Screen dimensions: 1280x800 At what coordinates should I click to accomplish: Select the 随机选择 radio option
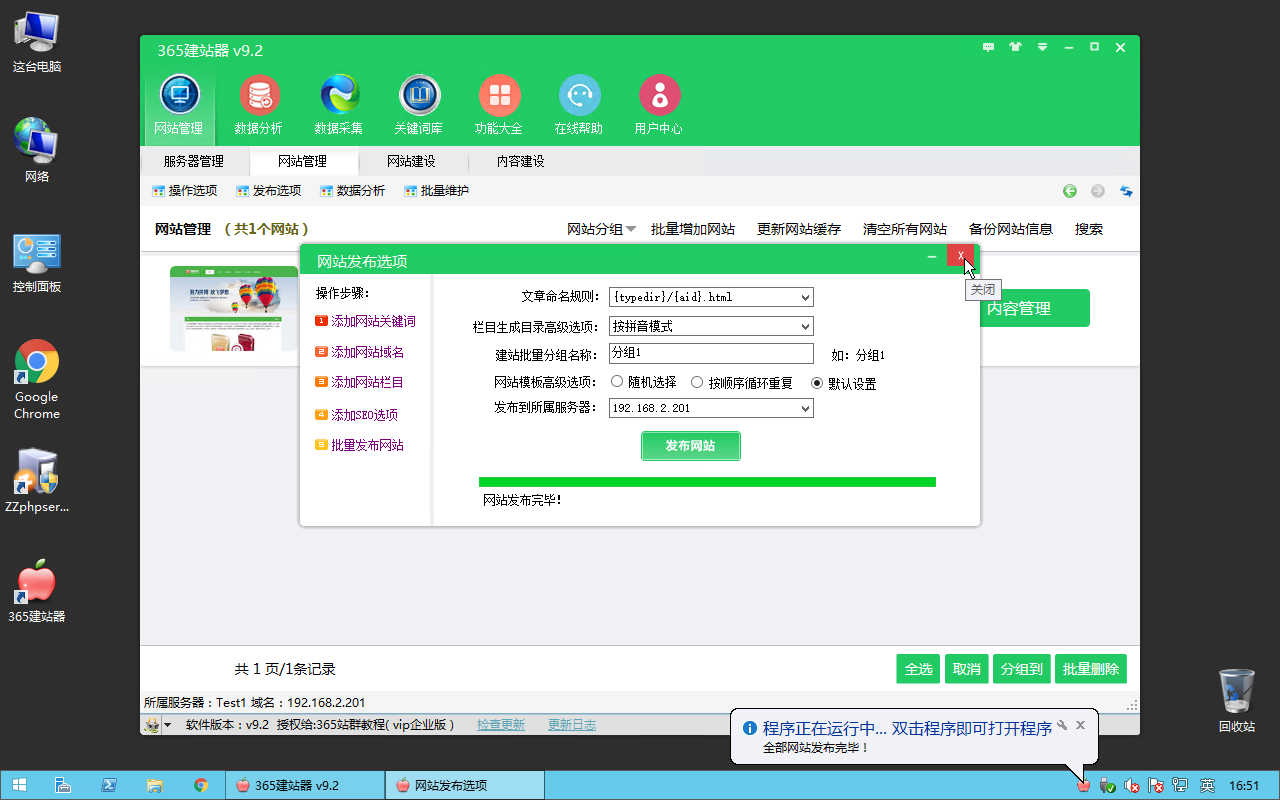pos(617,382)
